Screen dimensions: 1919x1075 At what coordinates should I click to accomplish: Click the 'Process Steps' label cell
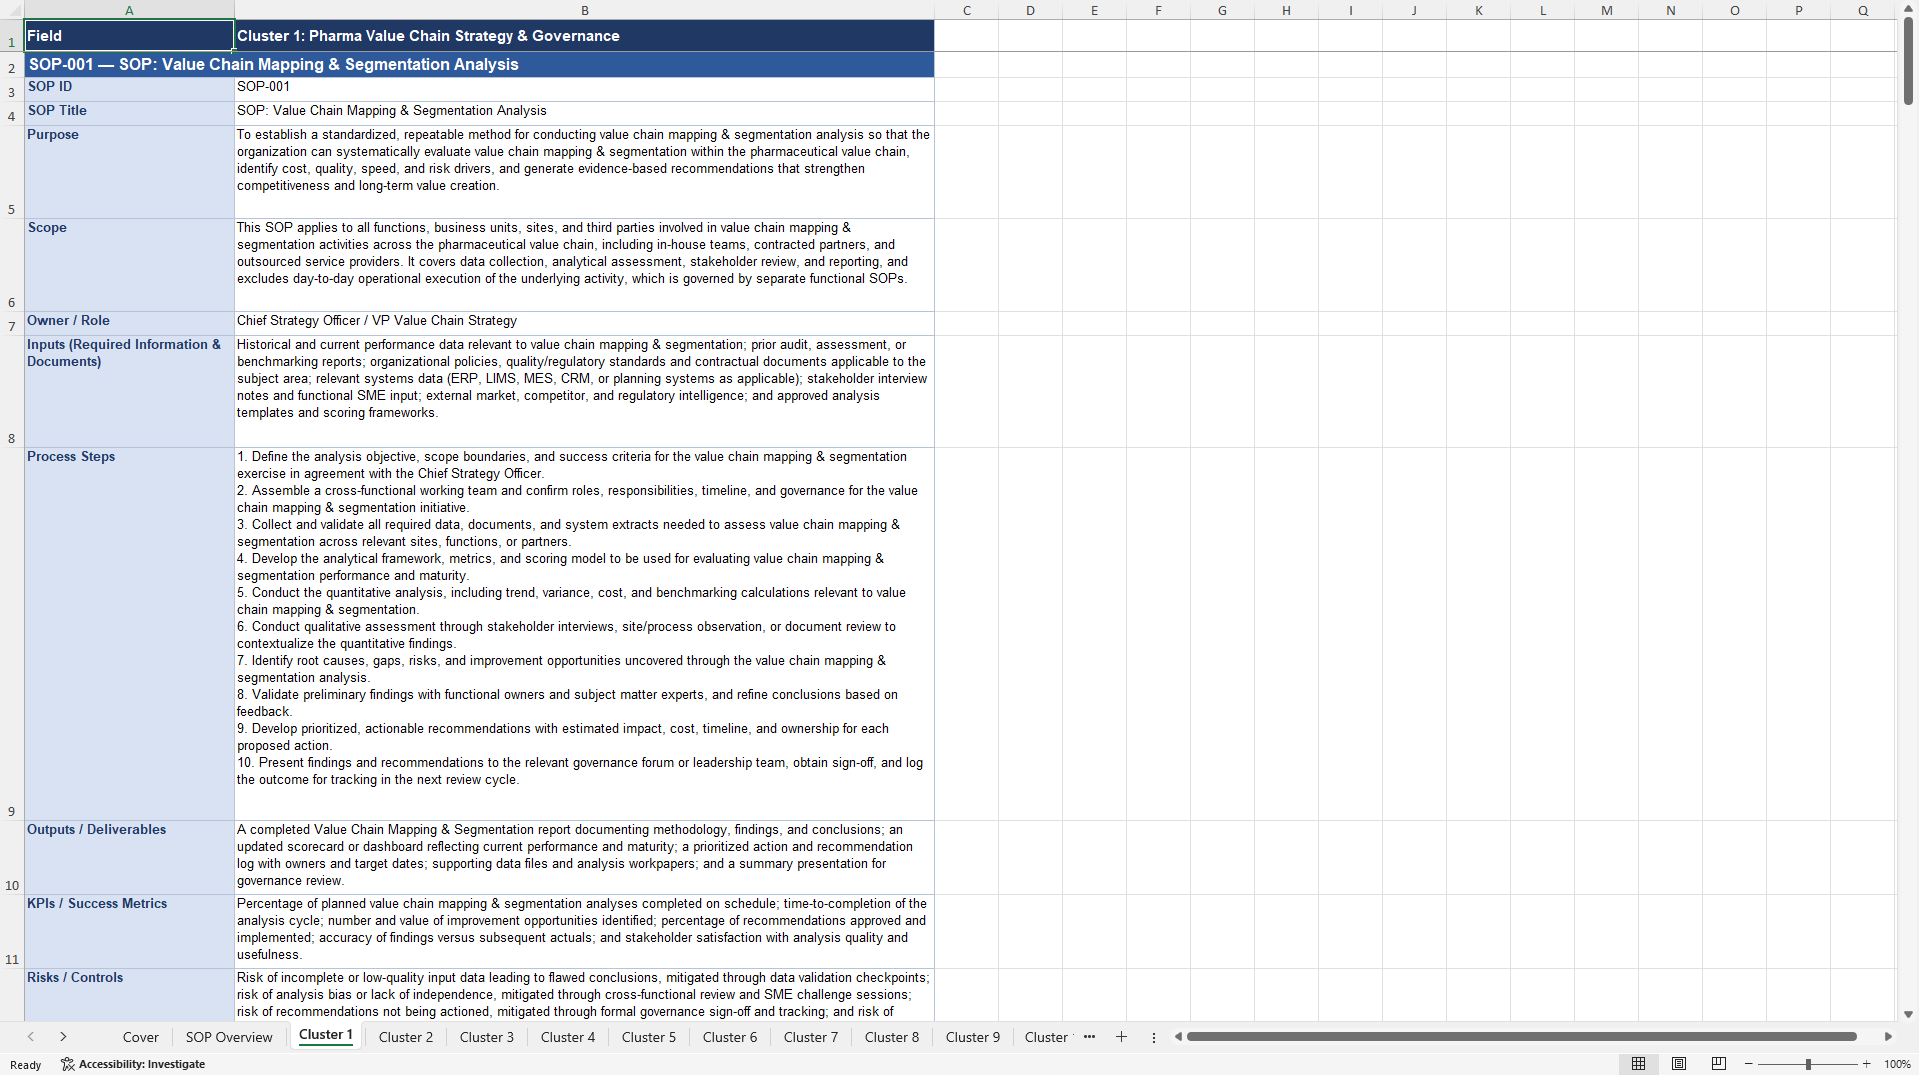click(129, 634)
